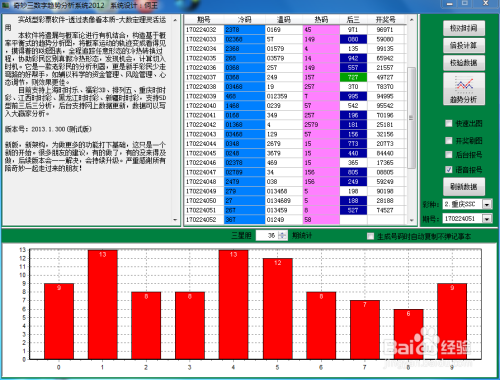
Task: Select row with period 170224032
Action: [295, 30]
